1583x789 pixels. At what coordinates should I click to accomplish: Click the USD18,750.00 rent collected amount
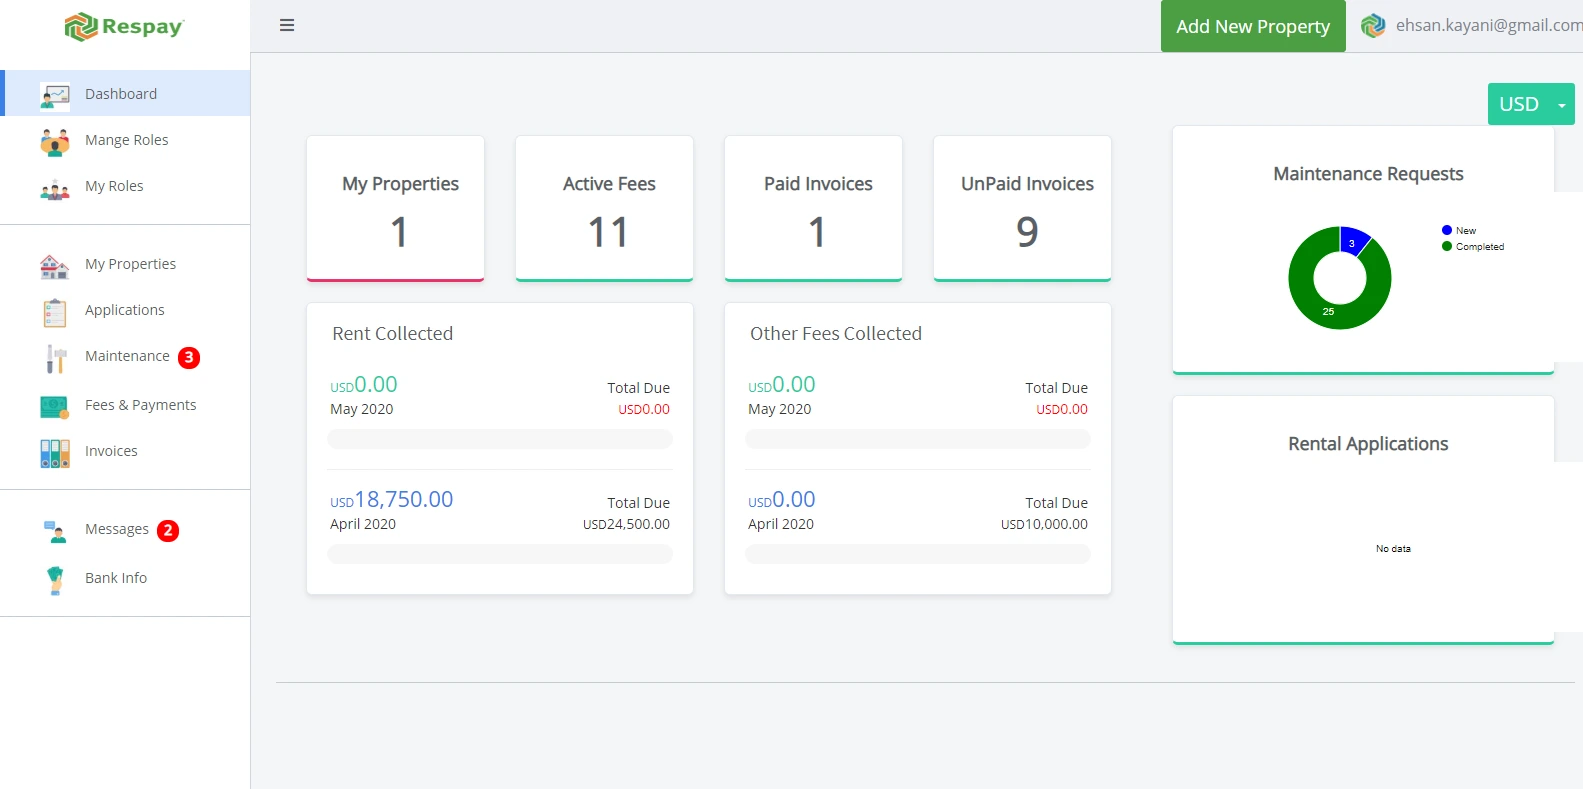pyautogui.click(x=392, y=499)
